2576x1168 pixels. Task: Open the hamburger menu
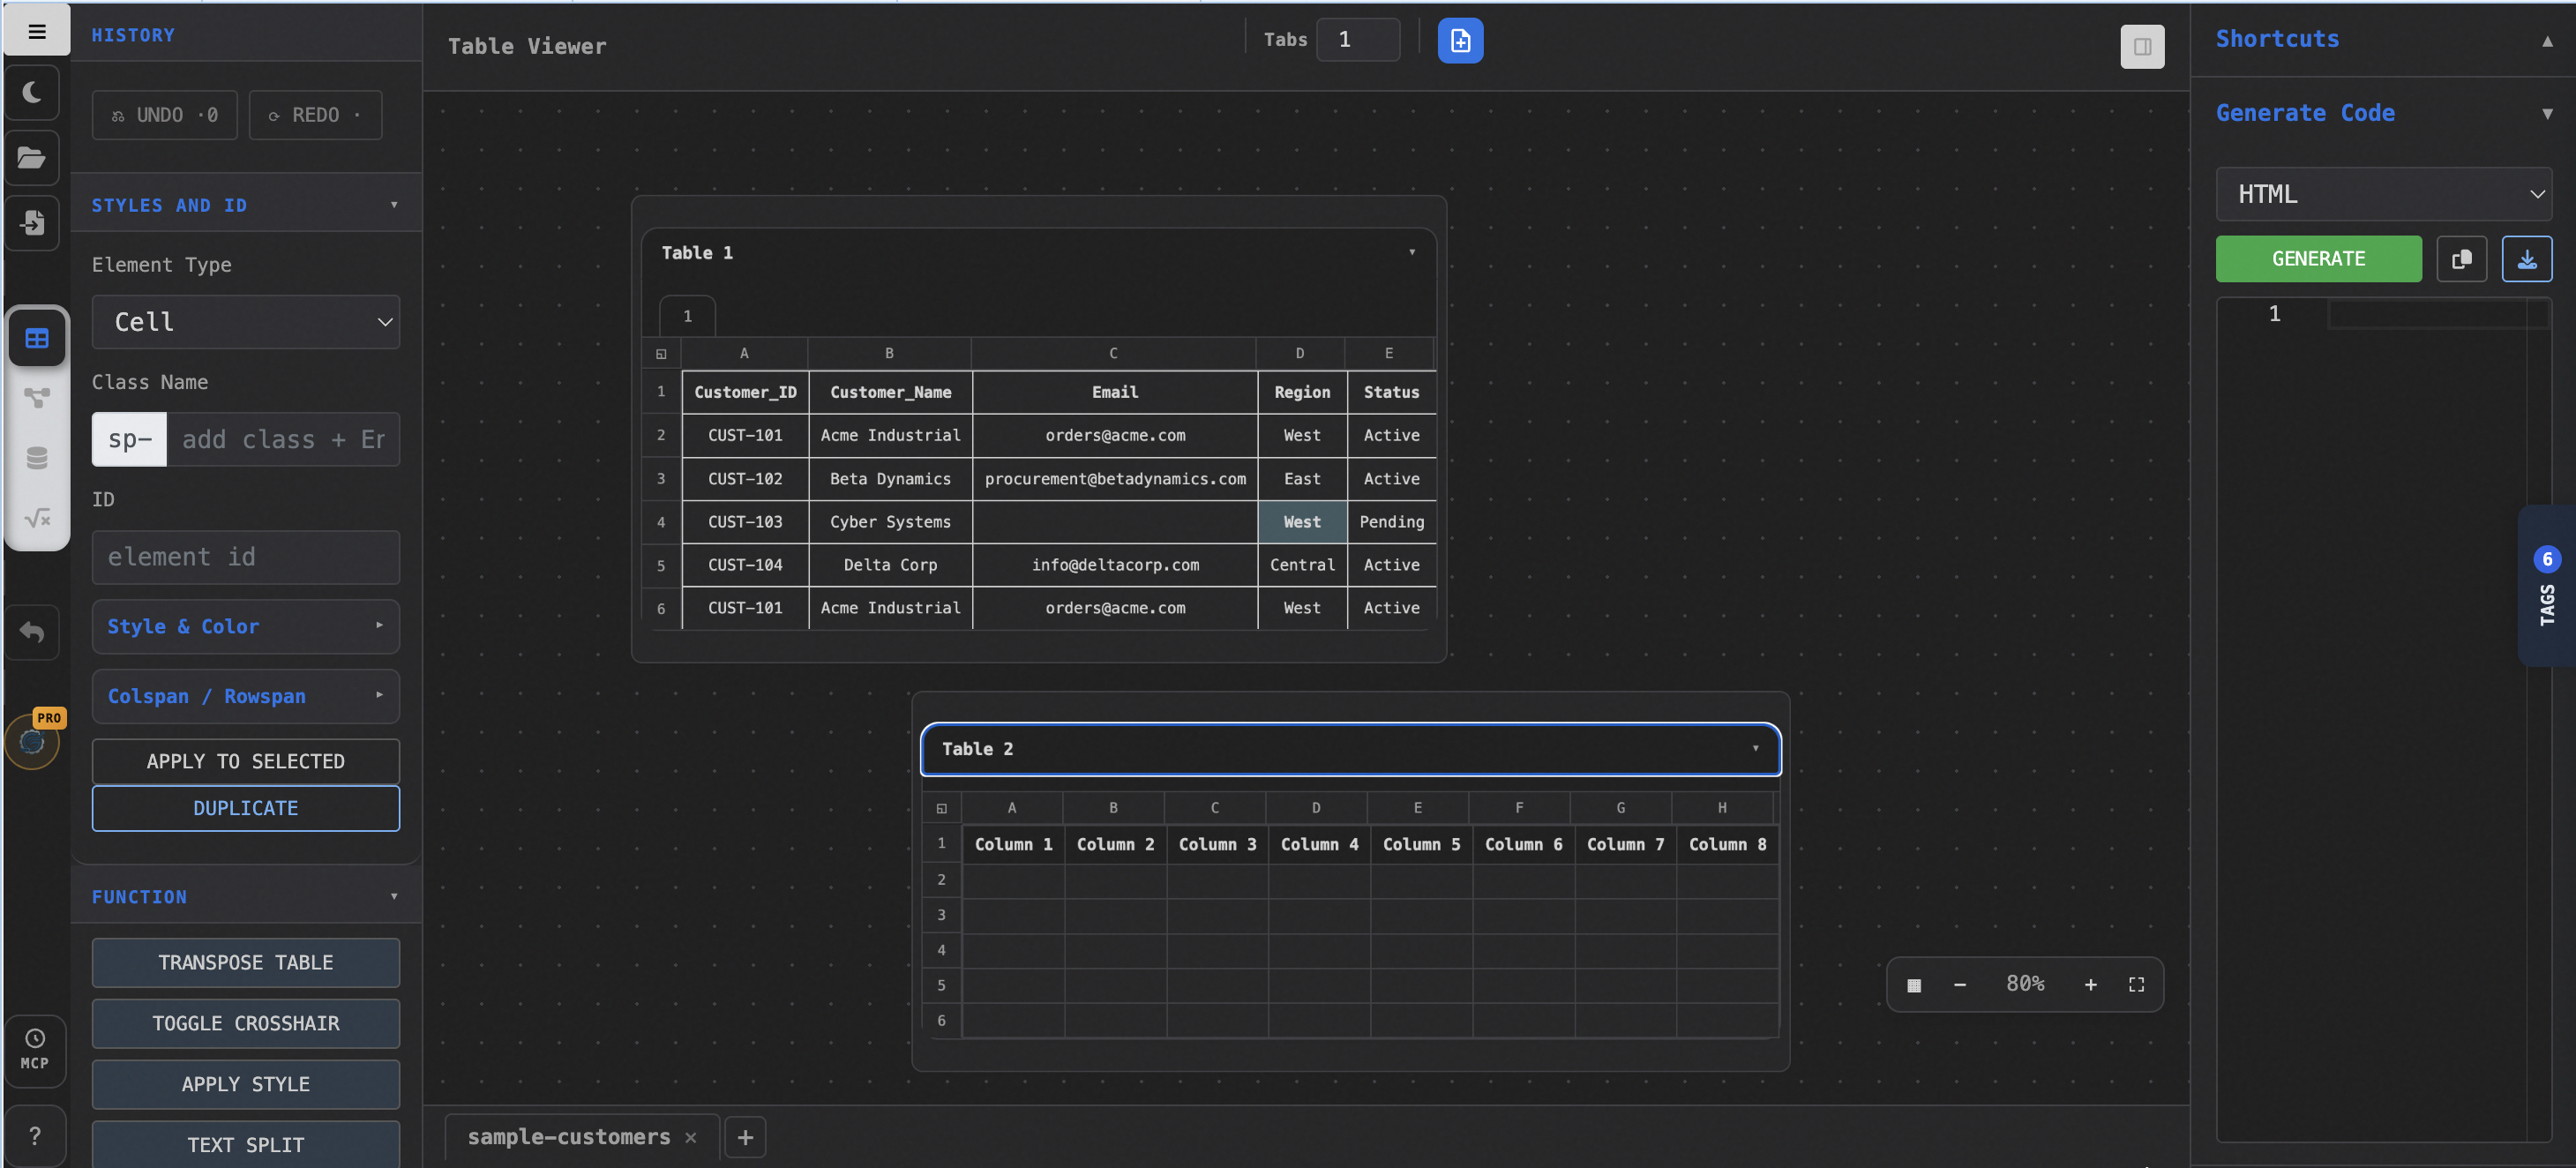pyautogui.click(x=37, y=32)
